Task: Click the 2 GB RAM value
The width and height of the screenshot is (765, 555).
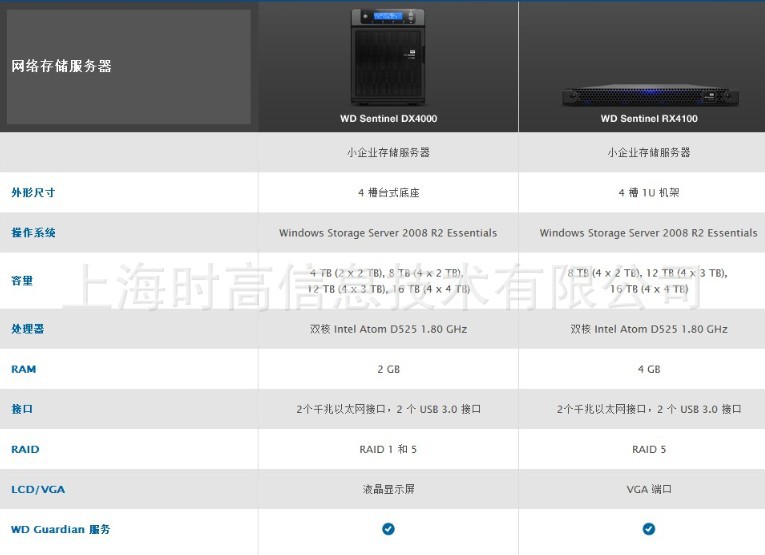Action: point(388,369)
